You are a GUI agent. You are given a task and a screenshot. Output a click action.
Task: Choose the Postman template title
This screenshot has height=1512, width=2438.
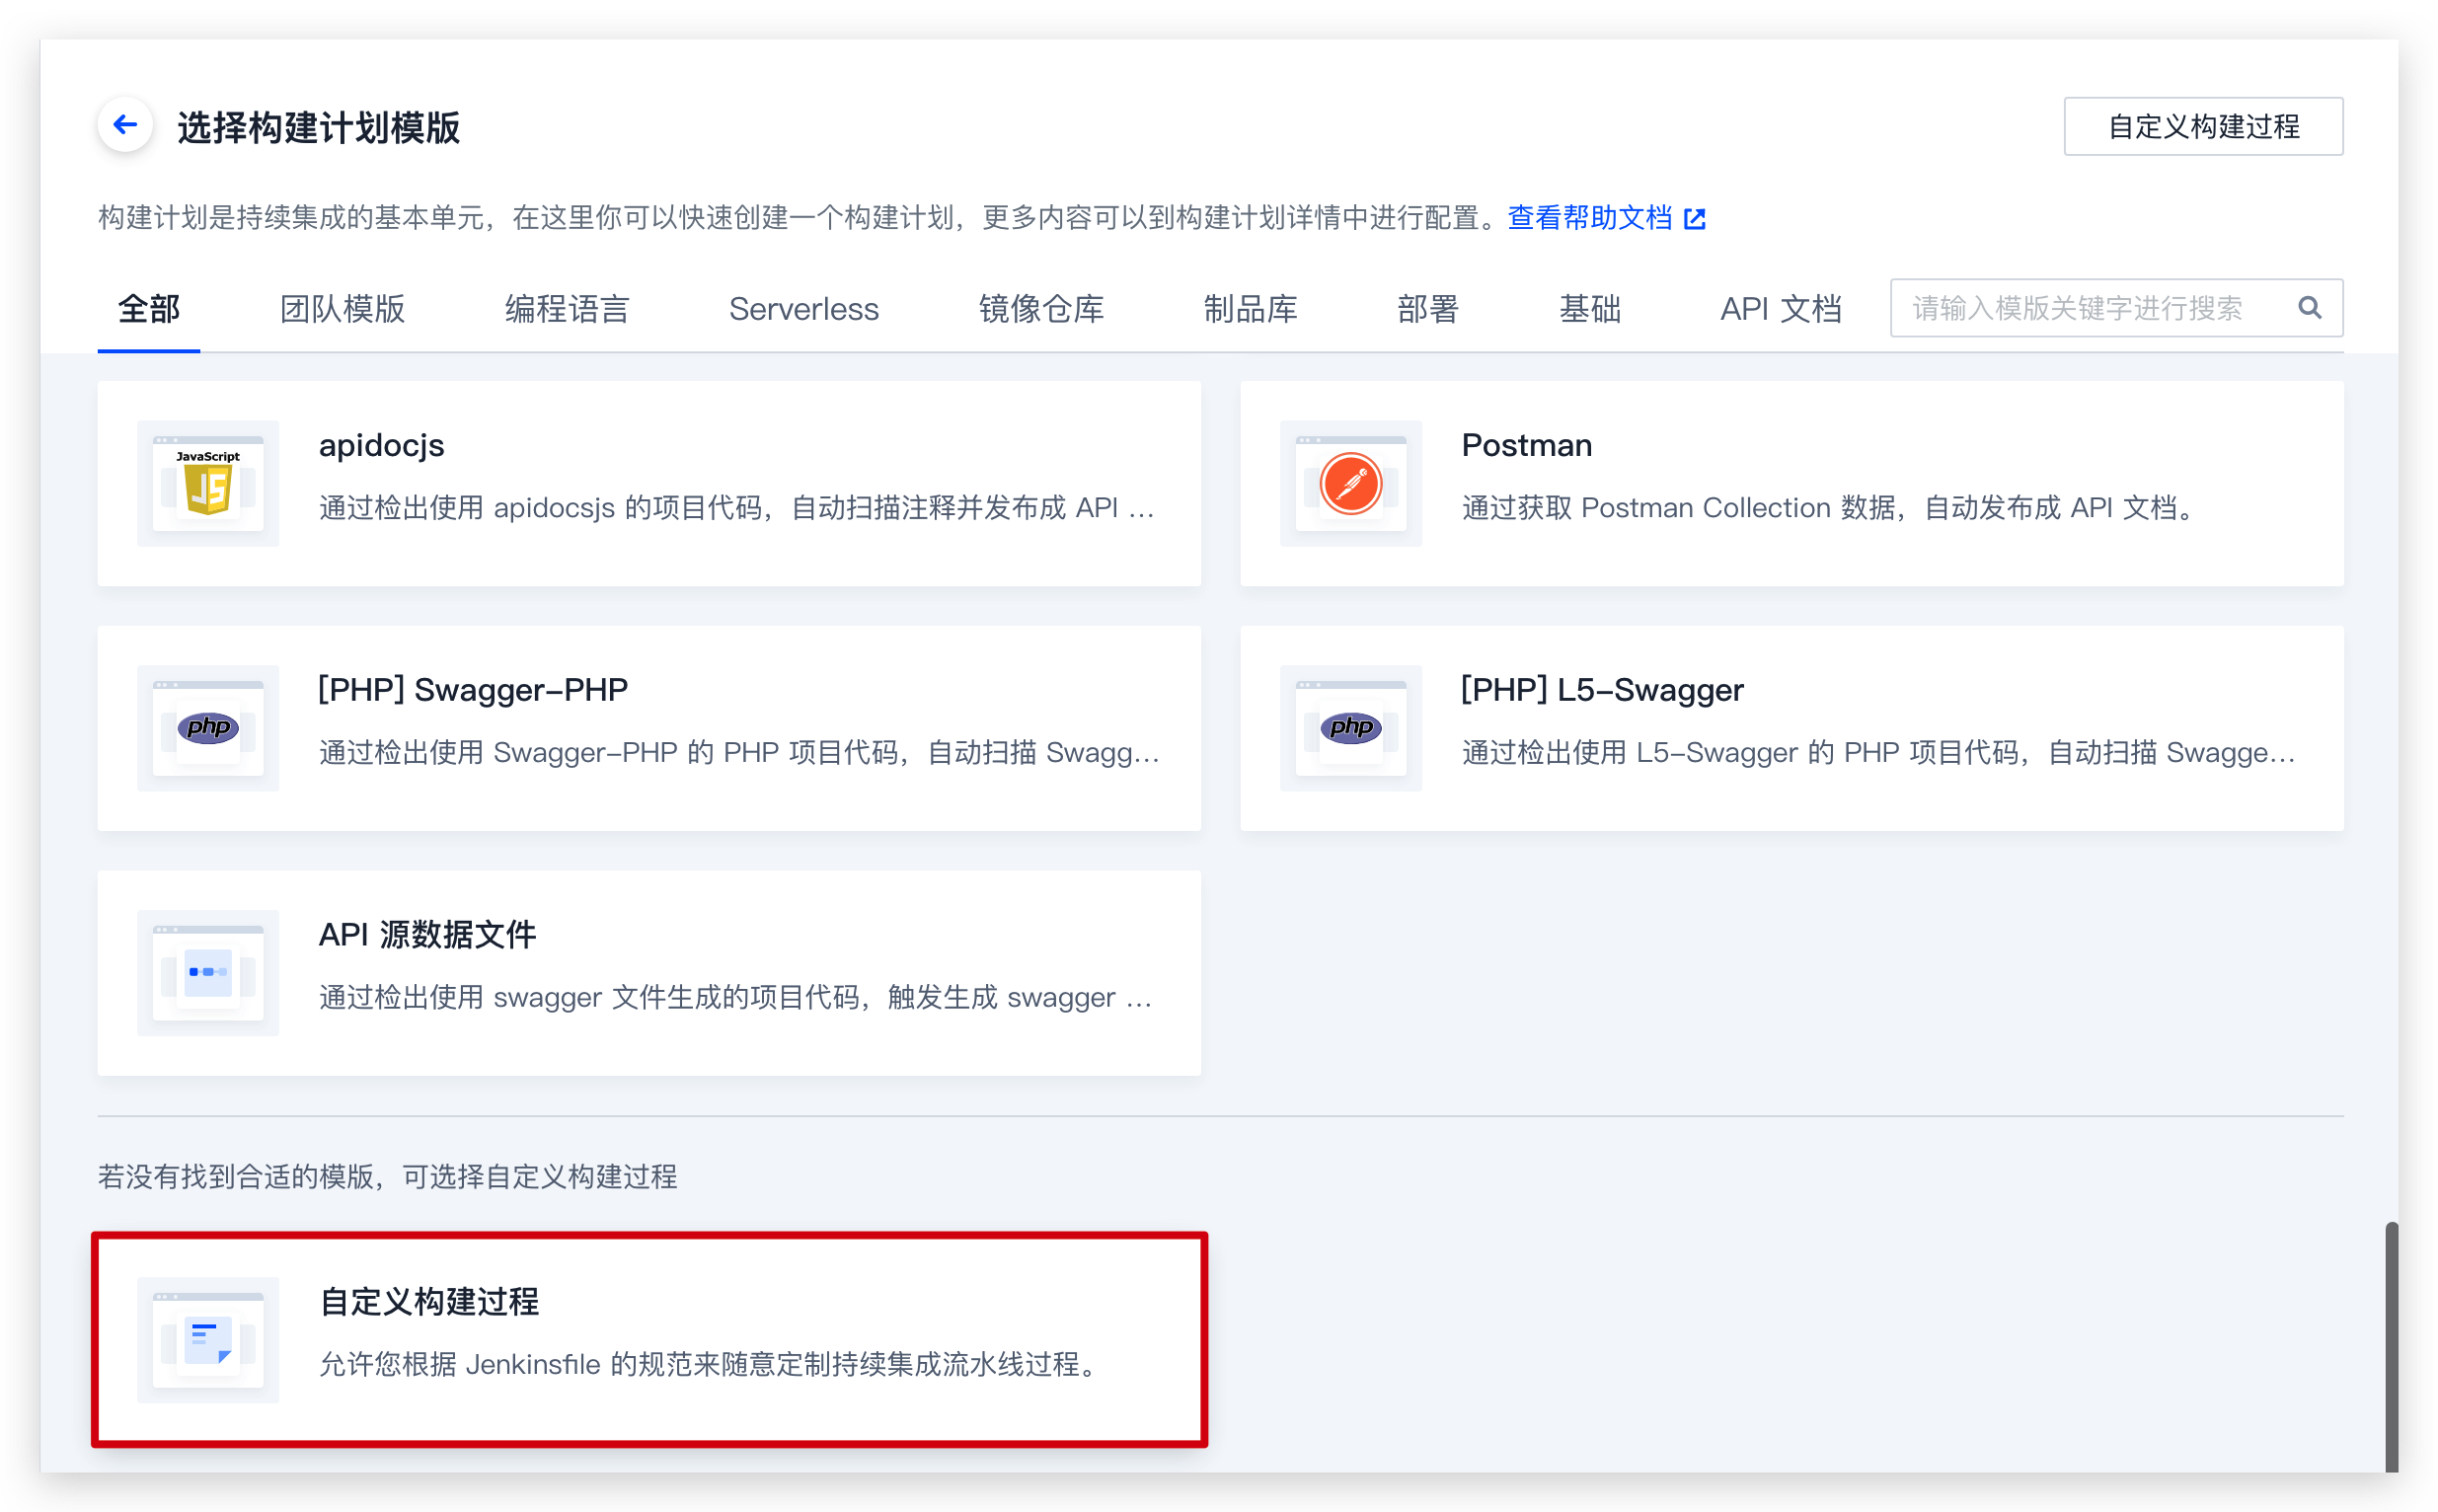(x=1526, y=445)
